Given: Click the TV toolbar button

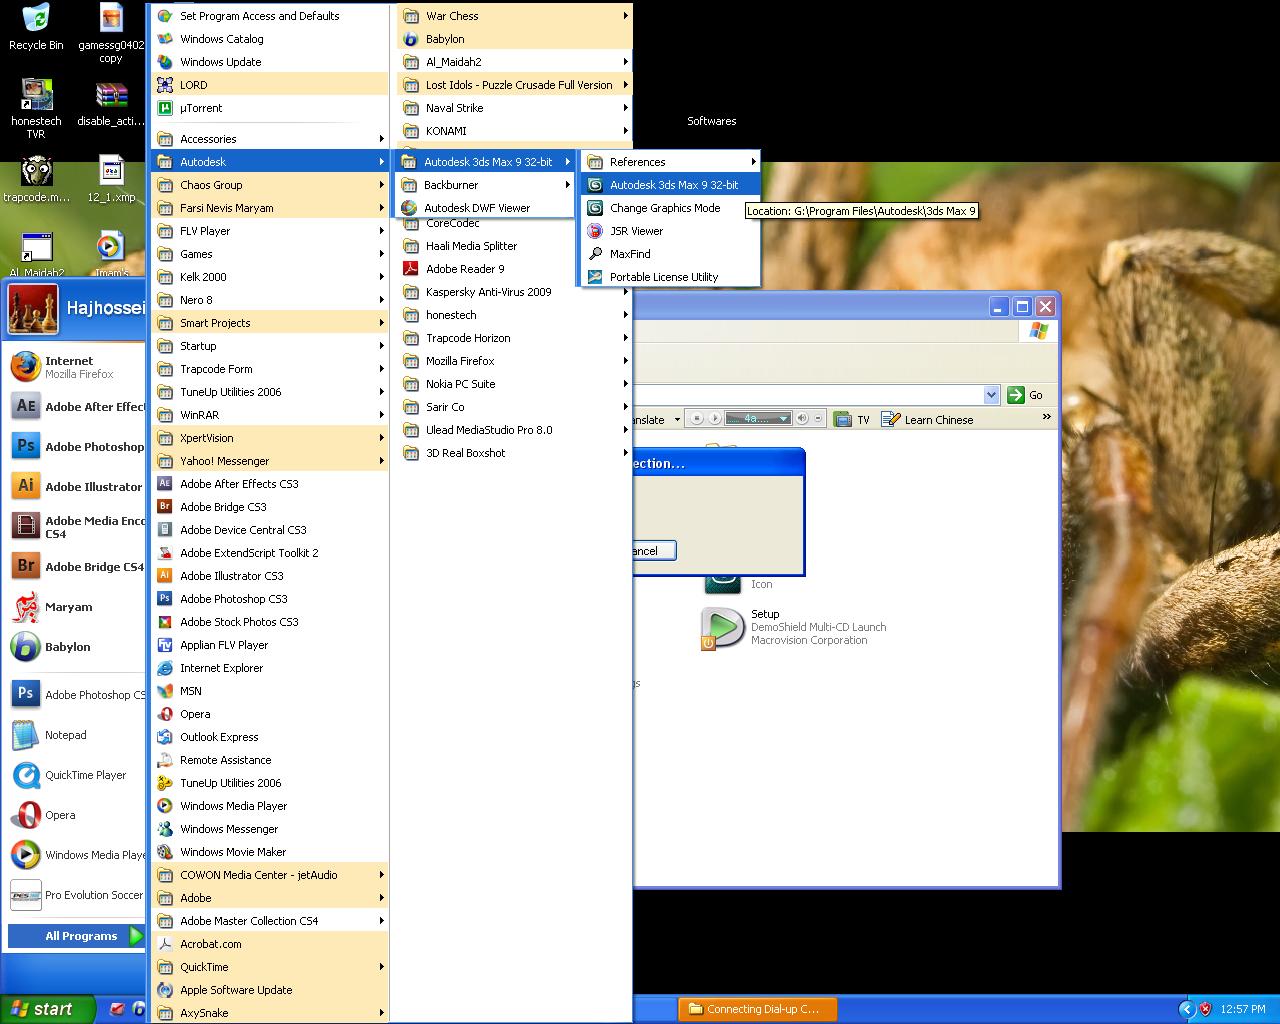Looking at the screenshot, I should click(x=852, y=420).
